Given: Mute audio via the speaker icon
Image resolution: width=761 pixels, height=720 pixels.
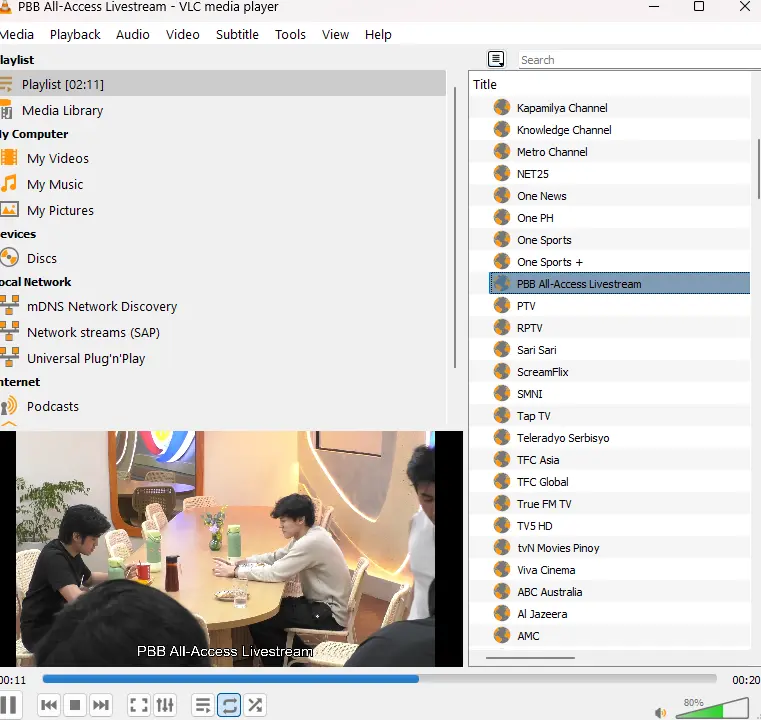Looking at the screenshot, I should point(660,712).
